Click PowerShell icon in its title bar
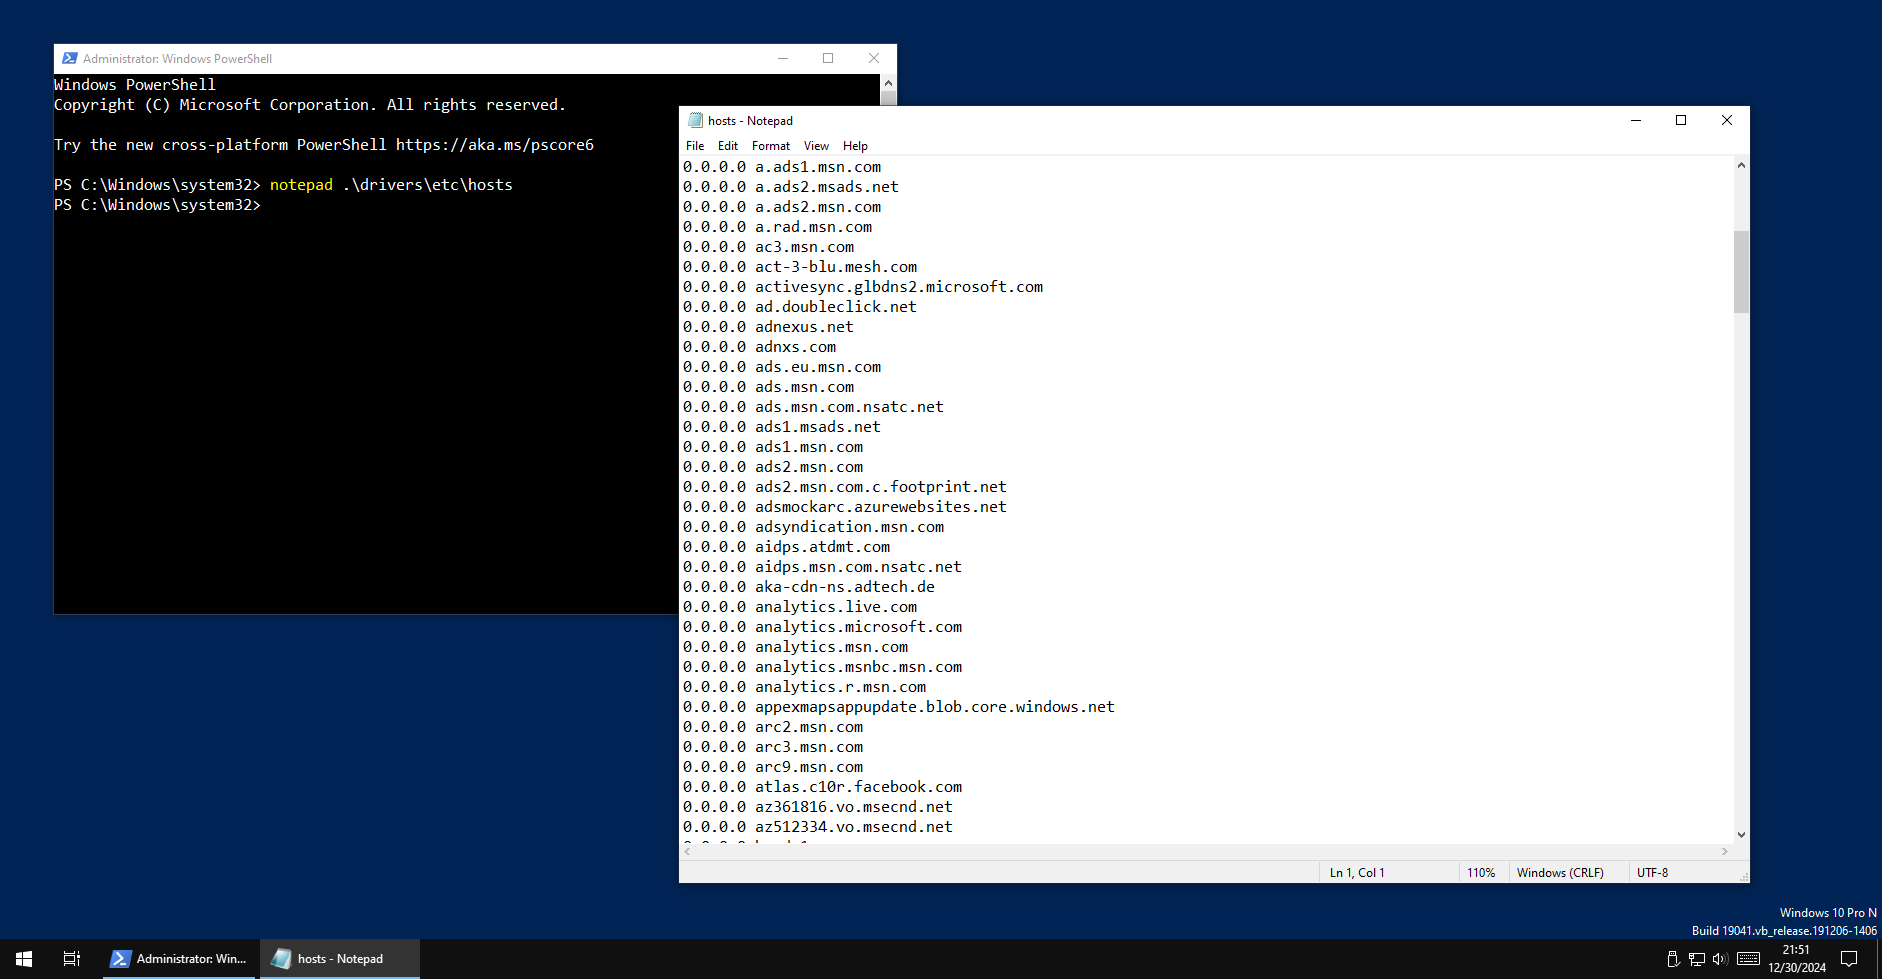The width and height of the screenshot is (1882, 979). (70, 58)
